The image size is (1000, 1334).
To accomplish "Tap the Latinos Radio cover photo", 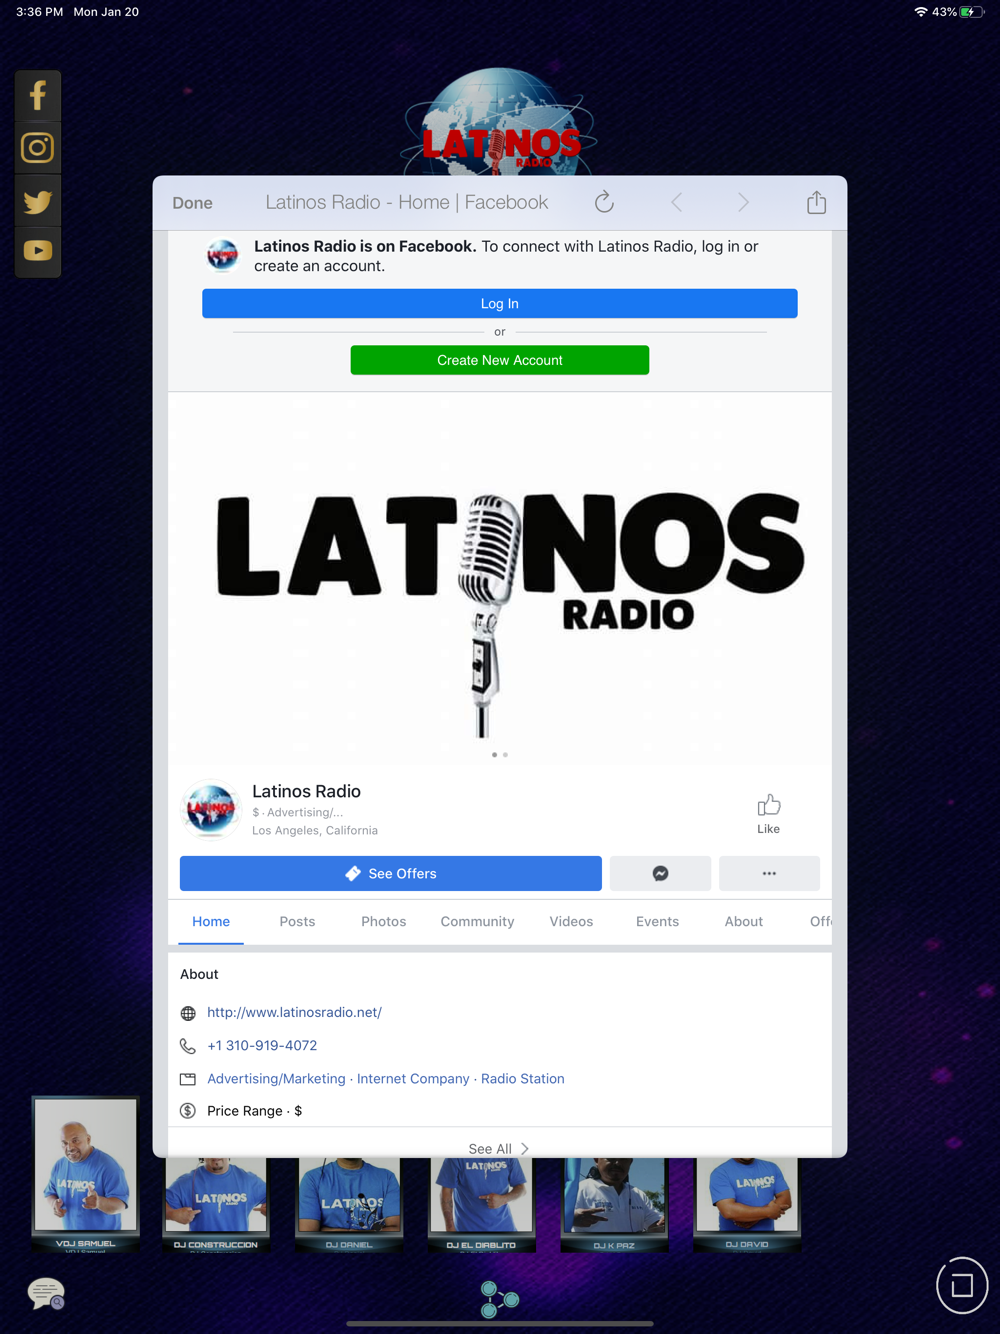I will point(500,578).
